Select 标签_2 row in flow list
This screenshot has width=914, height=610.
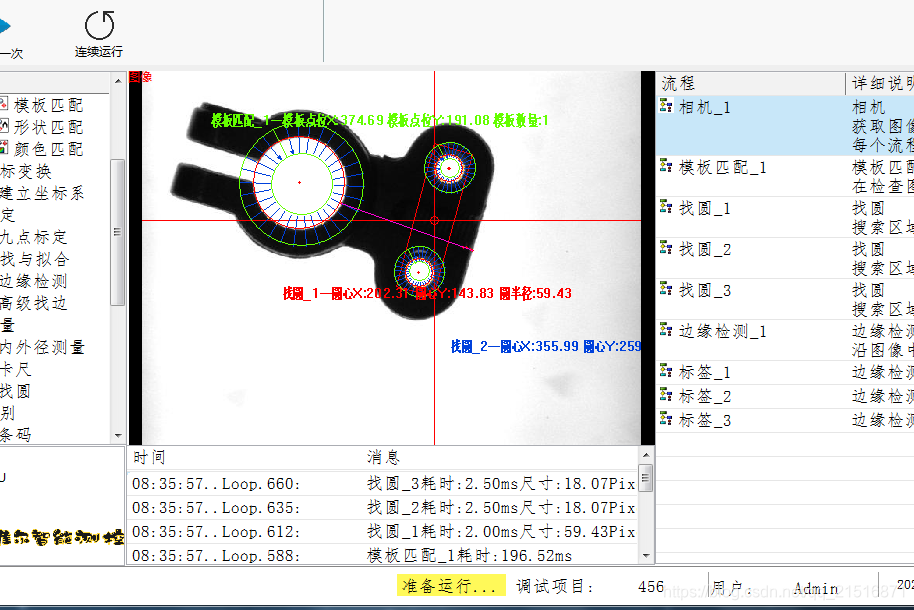click(x=785, y=396)
